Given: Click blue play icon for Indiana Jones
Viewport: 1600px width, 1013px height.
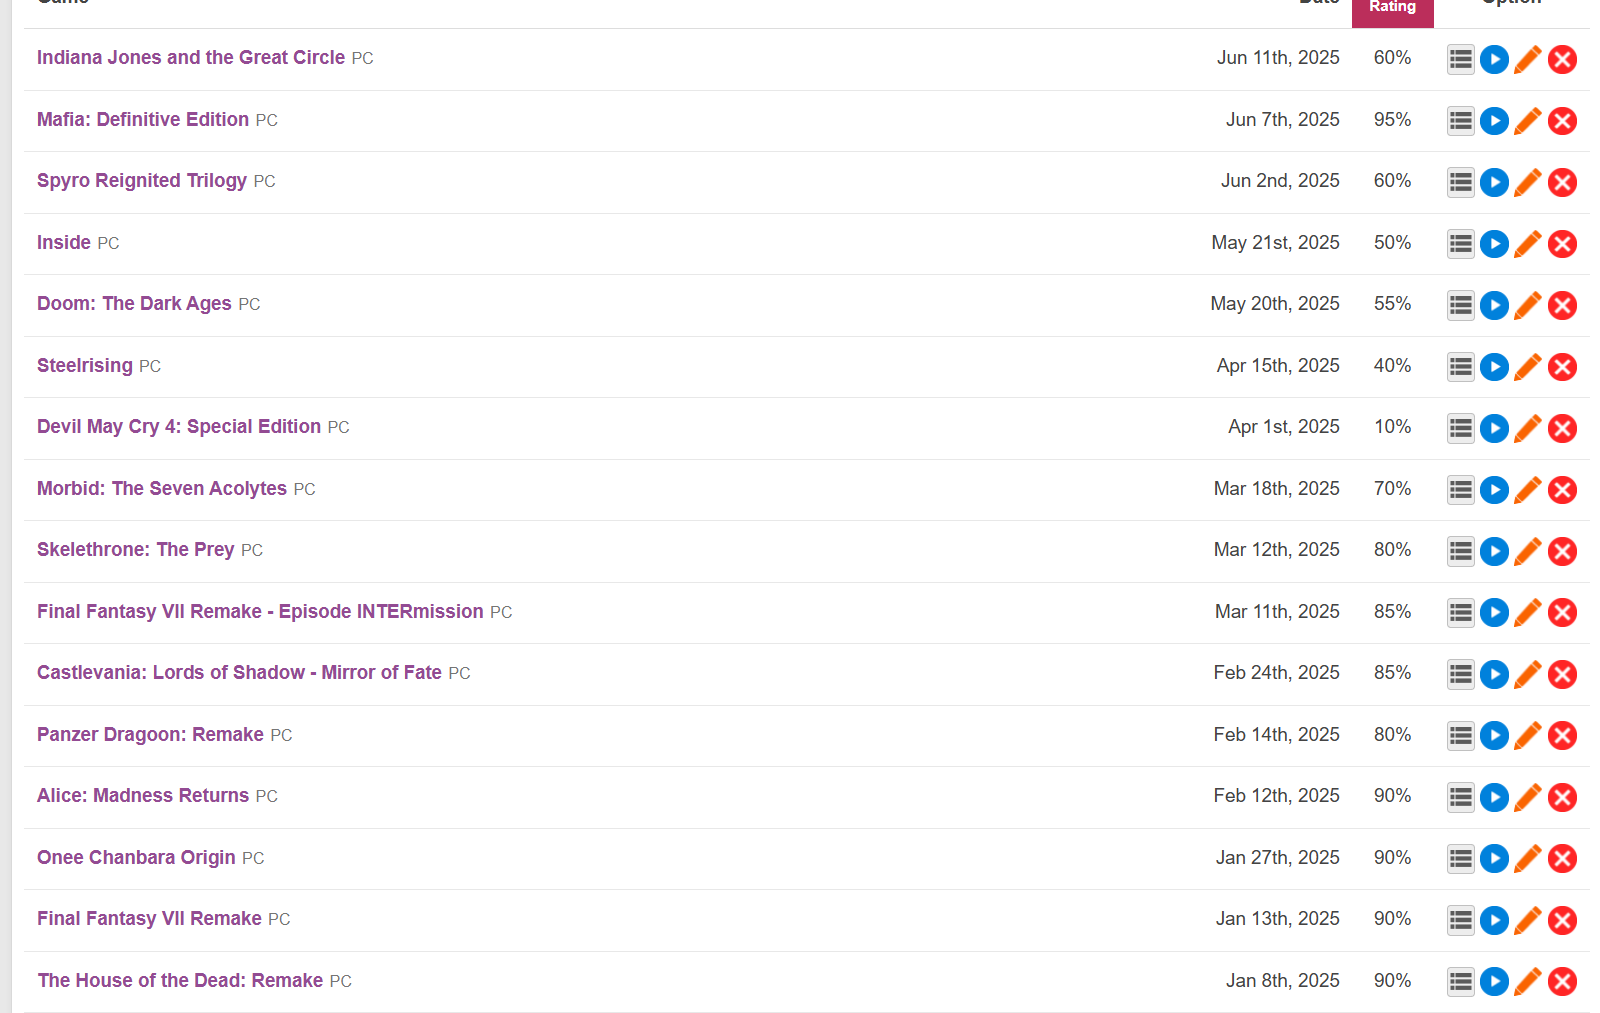Looking at the screenshot, I should tap(1494, 60).
